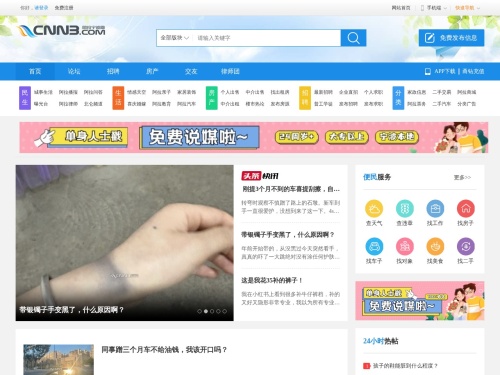Screen dimensions: 500x375
Task: Open second headline 带银镯子手变黑了 beside the carousel
Action: tap(288, 235)
